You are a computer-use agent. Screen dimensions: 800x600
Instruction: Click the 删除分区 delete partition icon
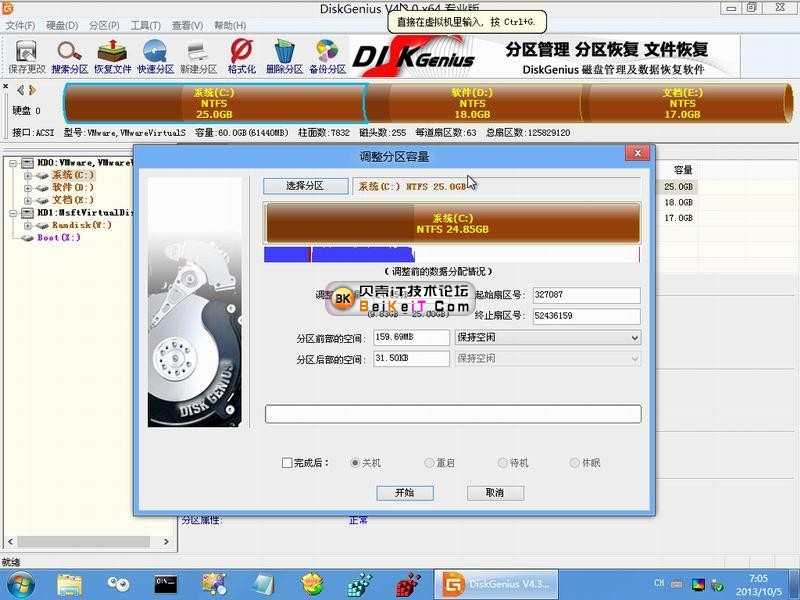click(284, 57)
